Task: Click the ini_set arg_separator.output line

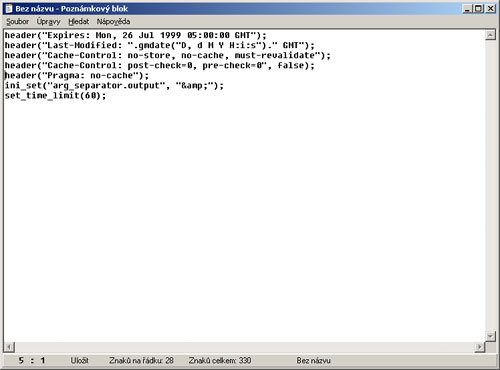Action: (x=114, y=86)
